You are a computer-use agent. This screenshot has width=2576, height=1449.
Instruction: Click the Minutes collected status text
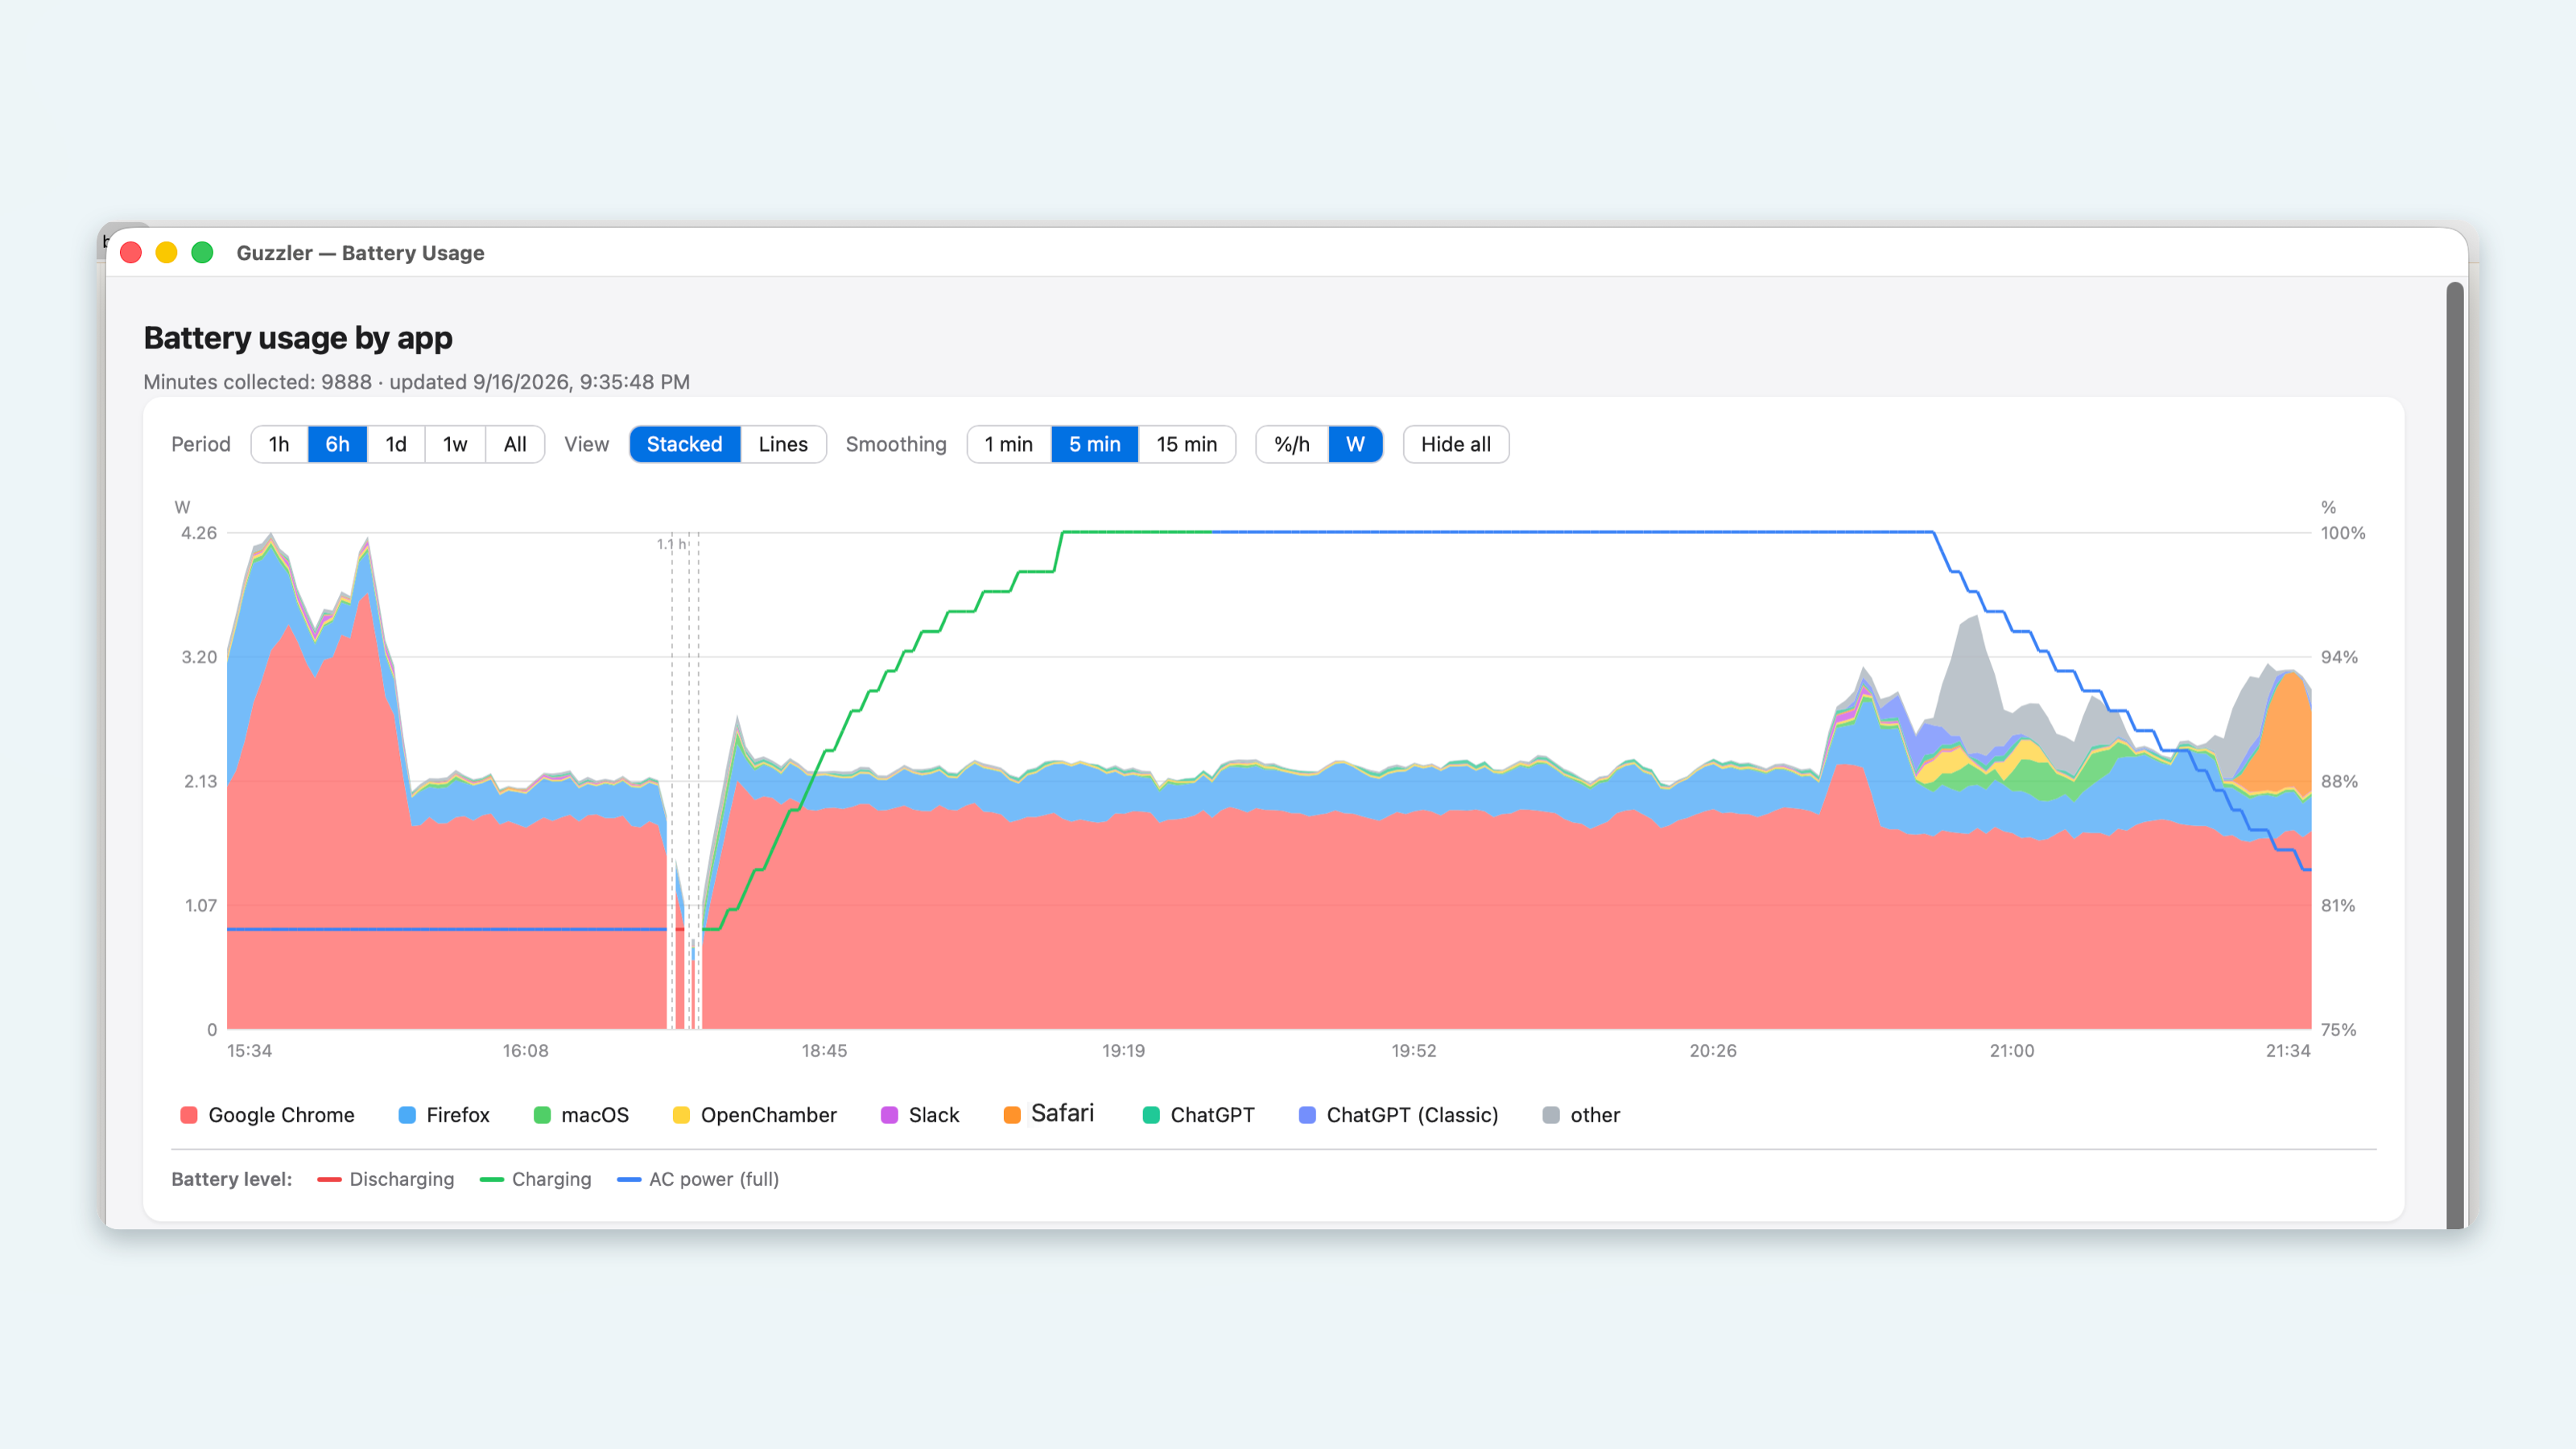pos(416,382)
